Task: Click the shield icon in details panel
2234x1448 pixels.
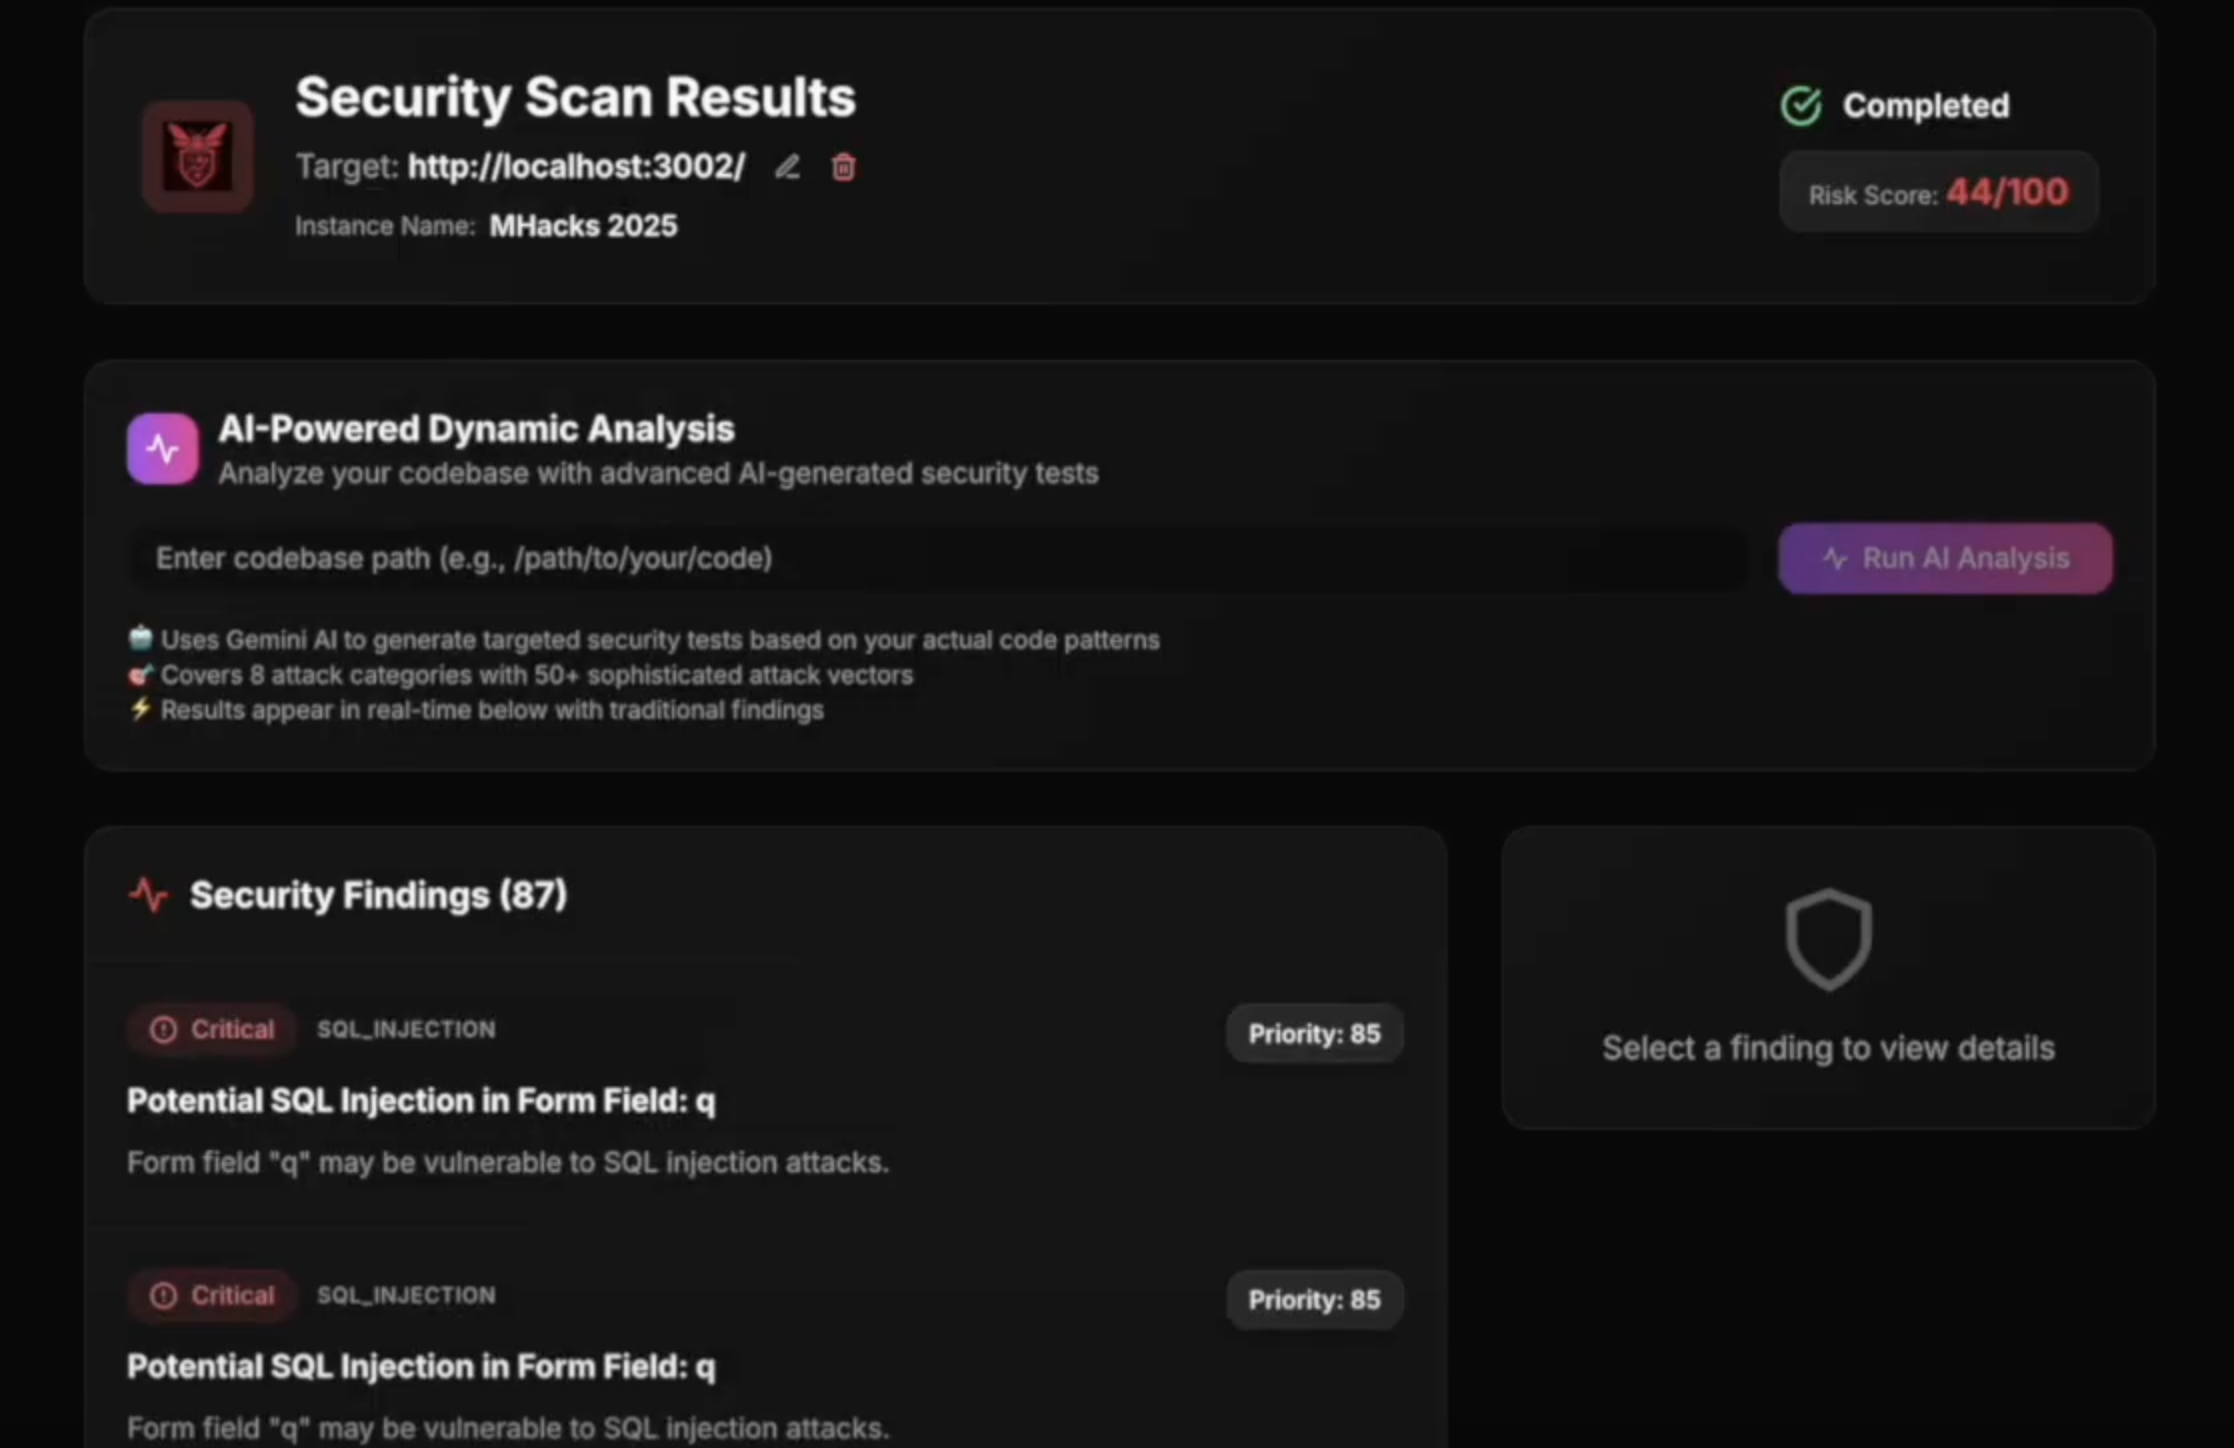Action: coord(1828,939)
